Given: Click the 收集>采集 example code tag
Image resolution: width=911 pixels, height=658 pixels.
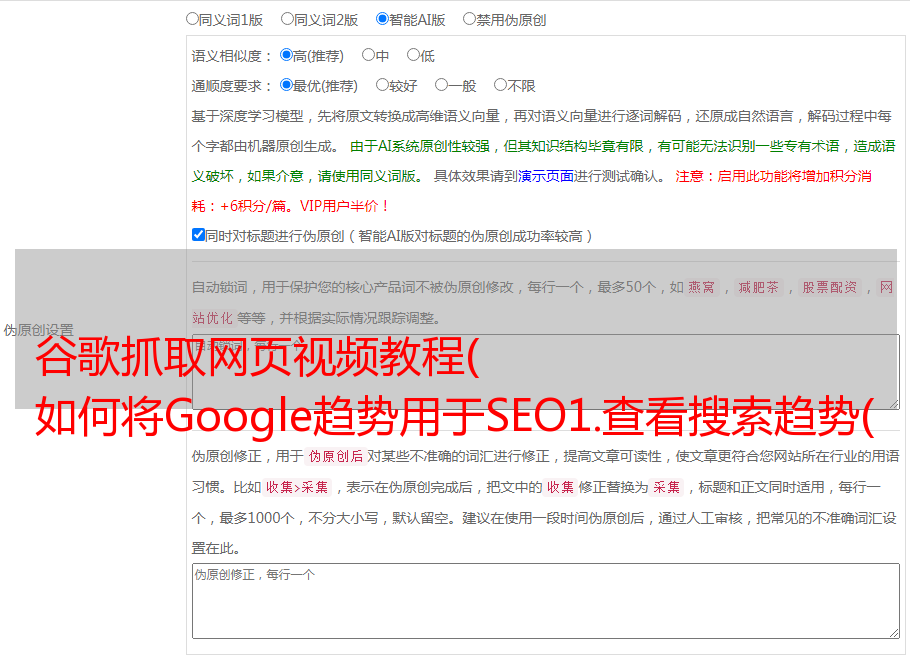Looking at the screenshot, I should pyautogui.click(x=297, y=488).
